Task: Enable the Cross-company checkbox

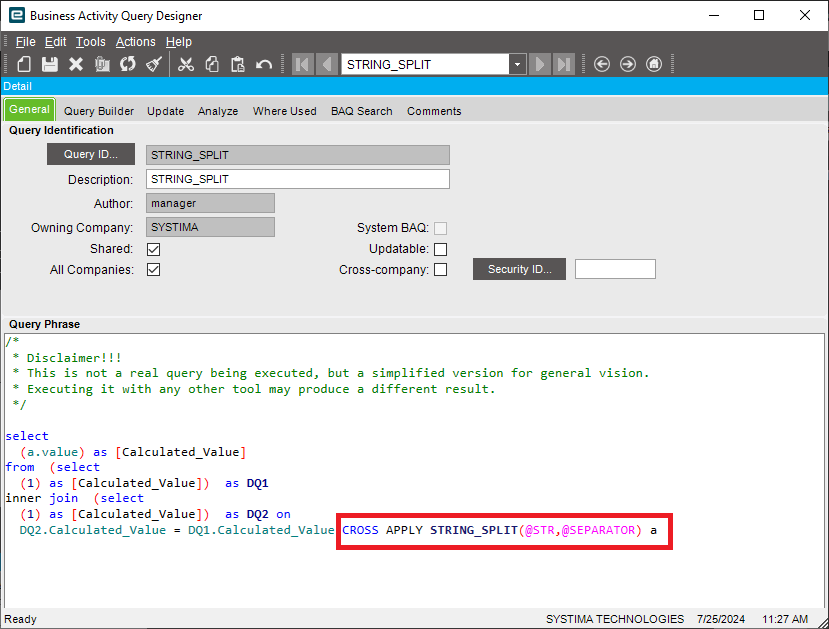Action: click(x=440, y=270)
